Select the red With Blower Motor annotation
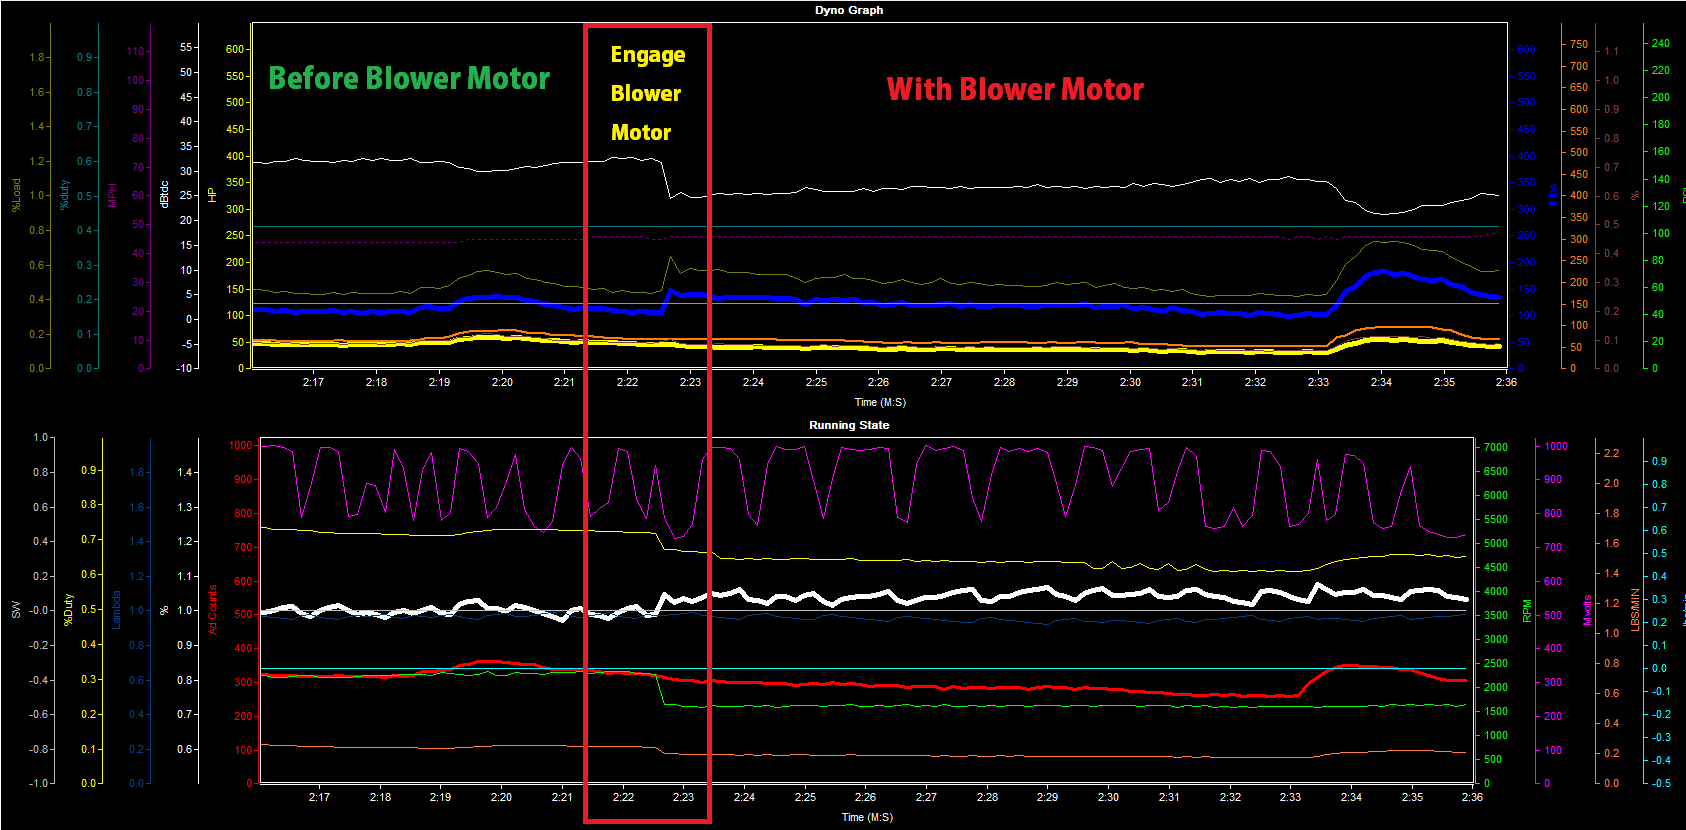The height and width of the screenshot is (830, 1686). pyautogui.click(x=1014, y=89)
